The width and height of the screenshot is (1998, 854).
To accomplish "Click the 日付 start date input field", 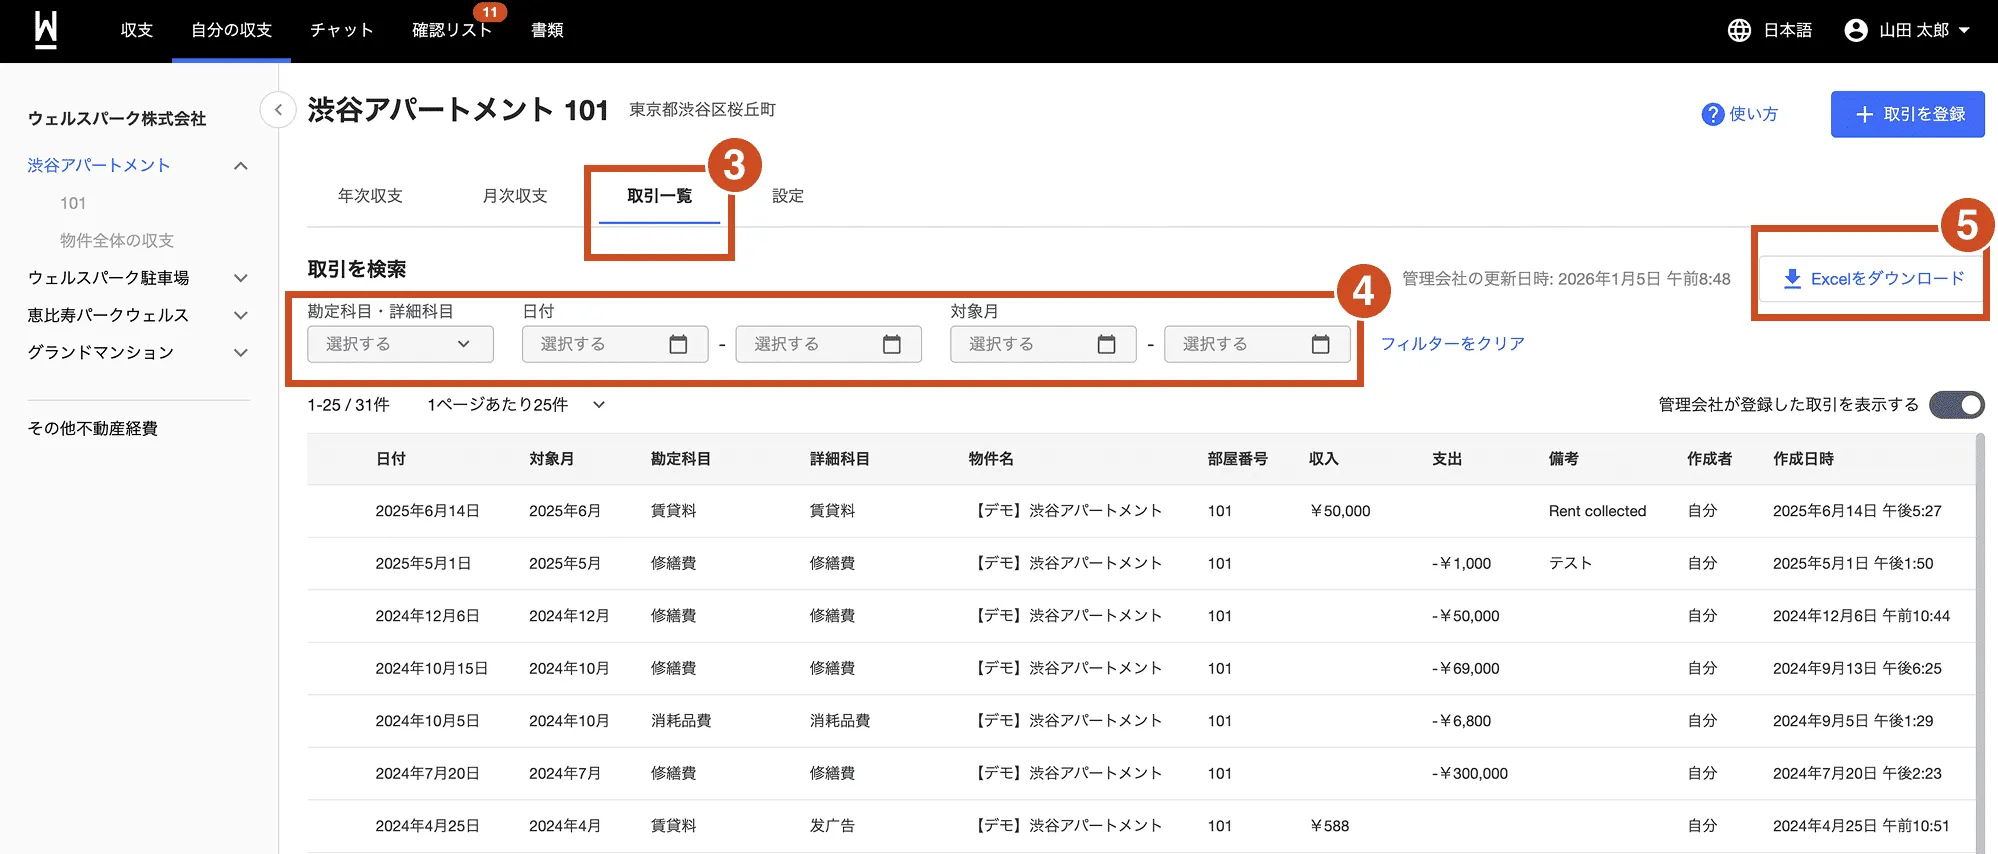I will (x=615, y=344).
